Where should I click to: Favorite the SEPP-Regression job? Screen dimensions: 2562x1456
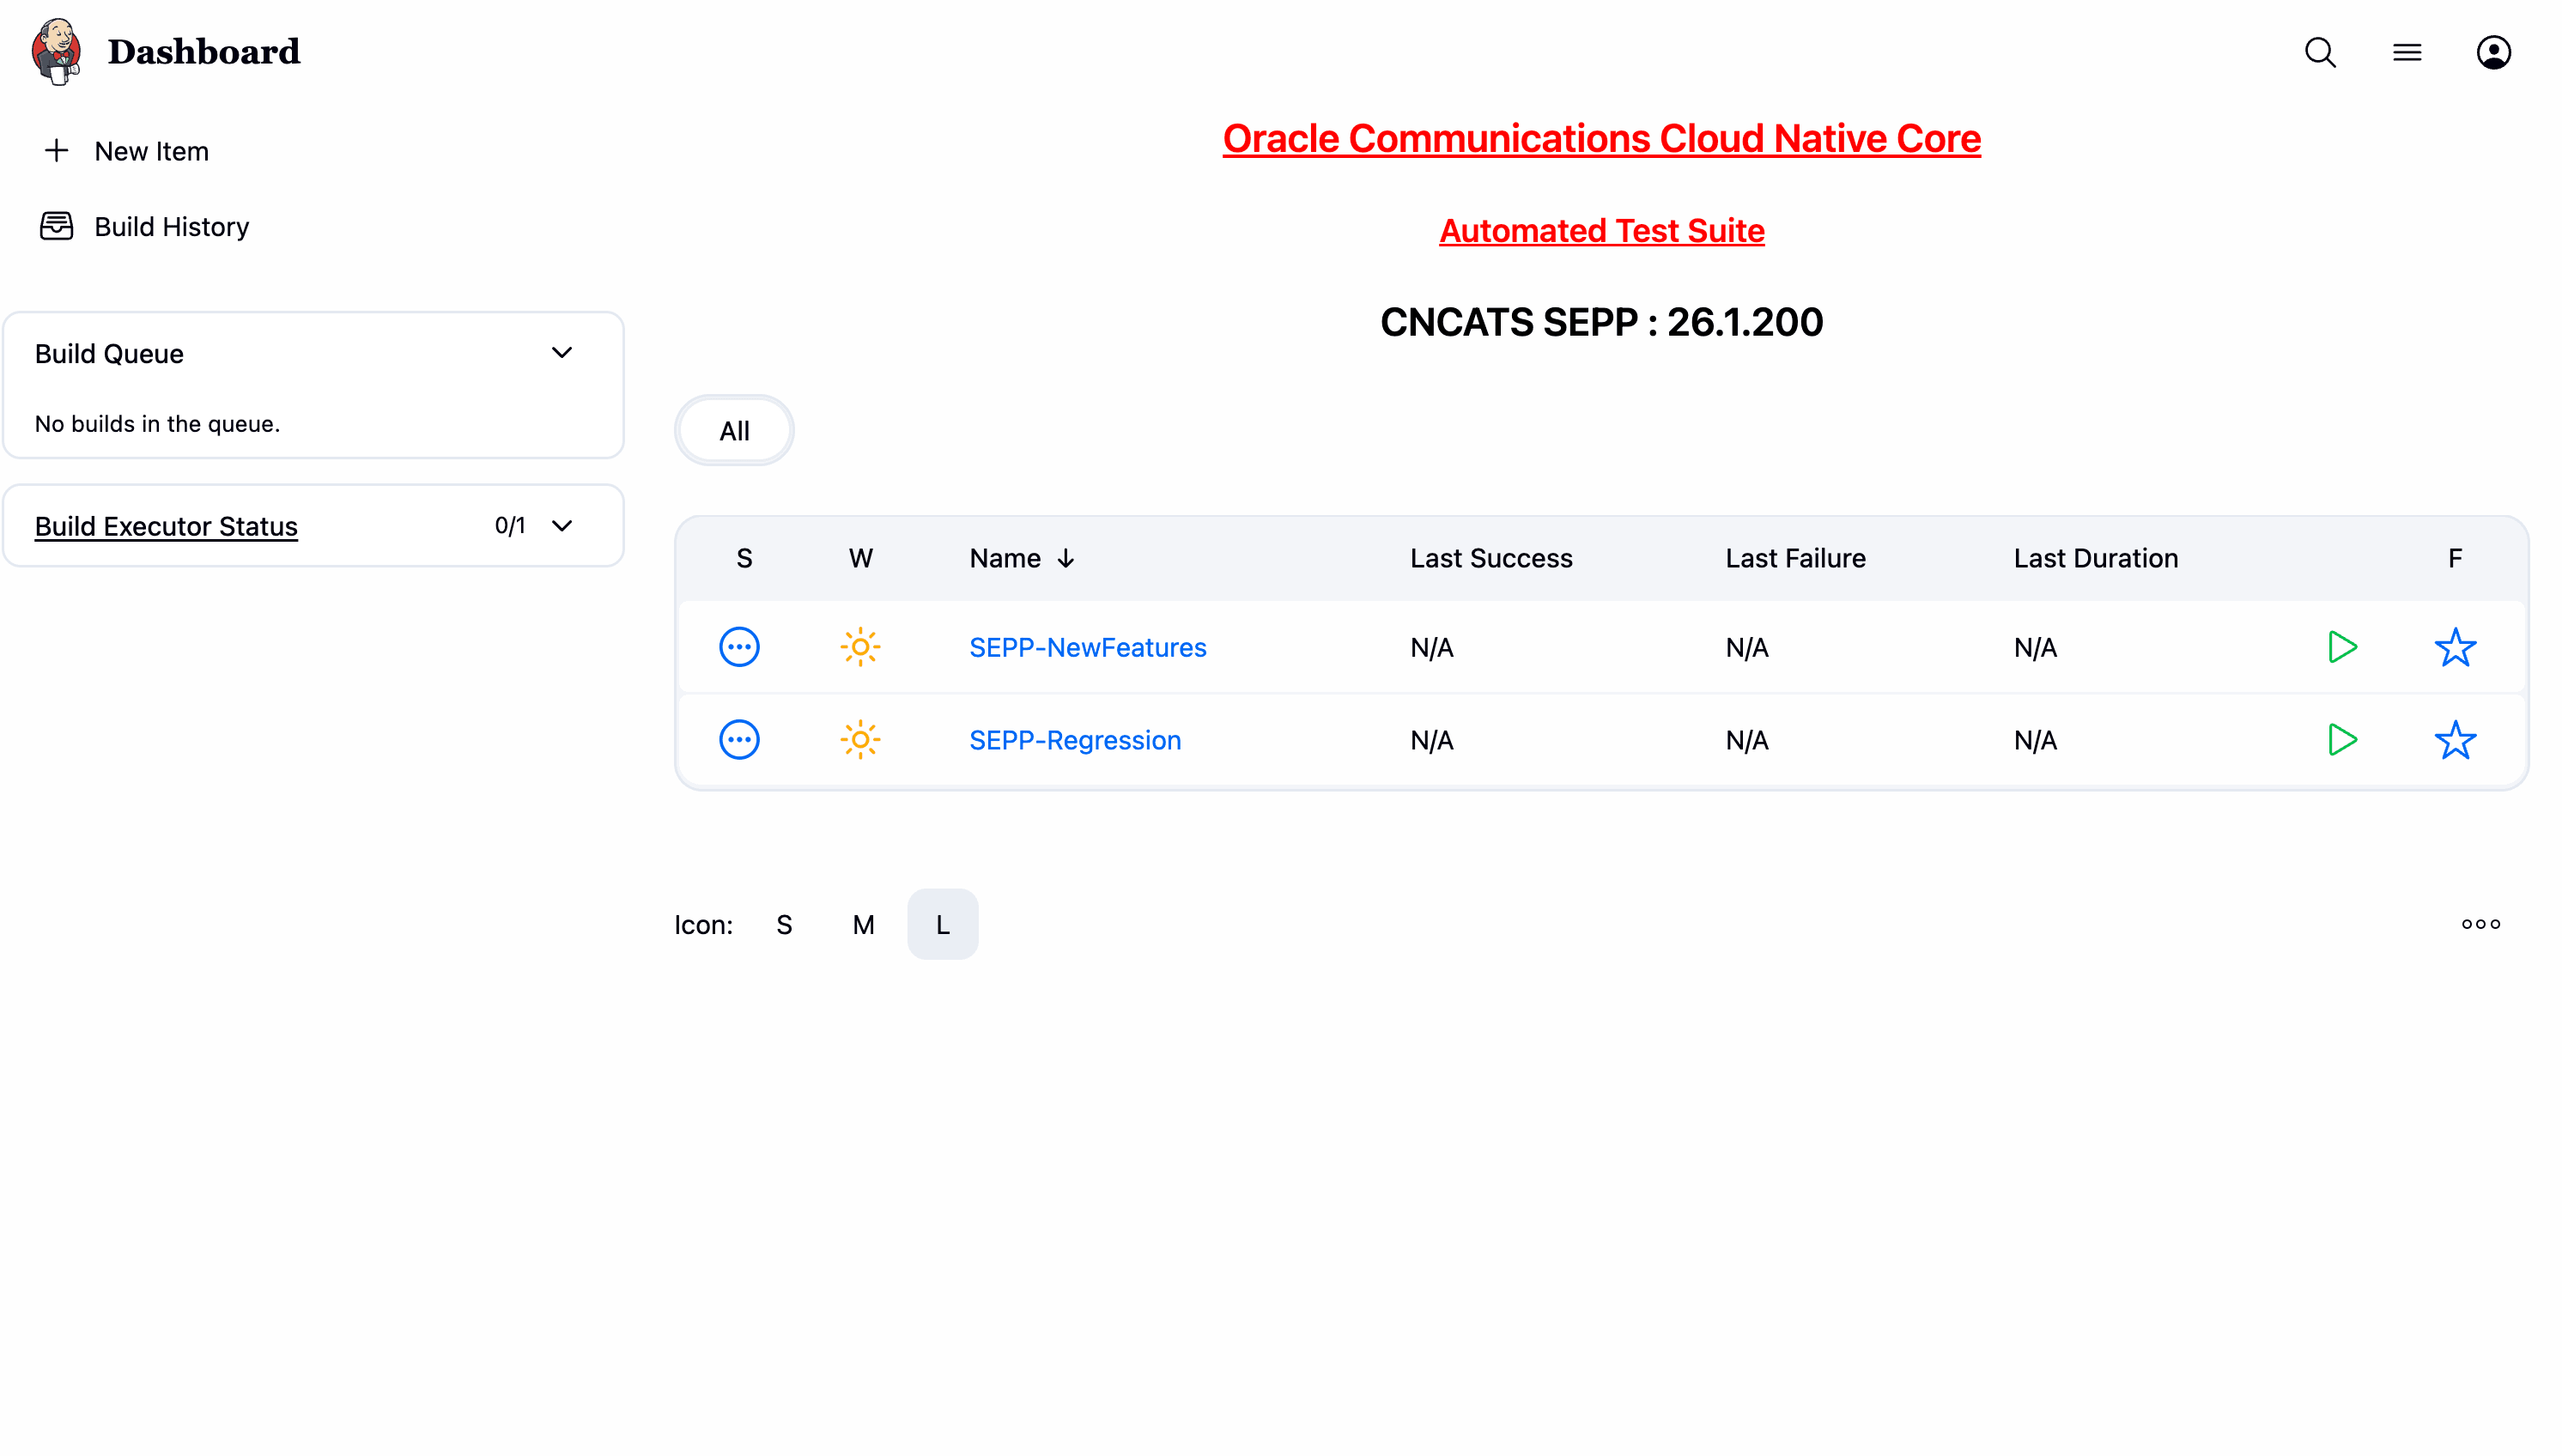coord(2455,740)
